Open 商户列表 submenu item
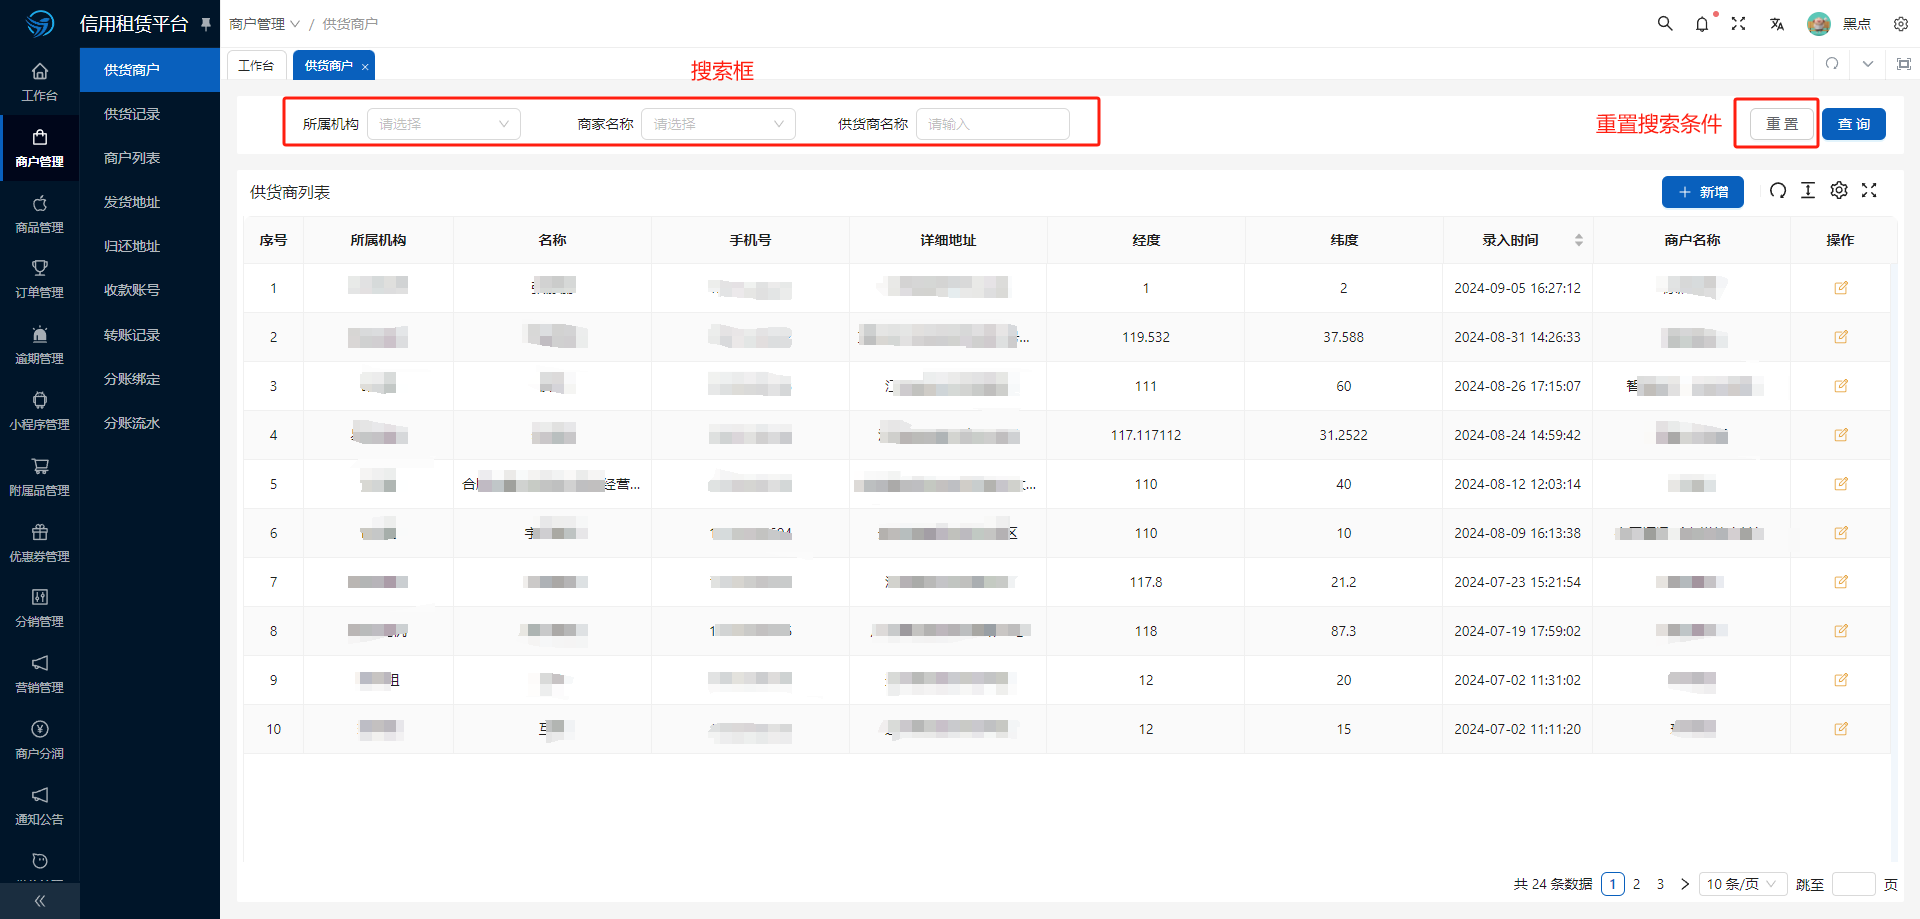This screenshot has width=1920, height=919. (150, 158)
